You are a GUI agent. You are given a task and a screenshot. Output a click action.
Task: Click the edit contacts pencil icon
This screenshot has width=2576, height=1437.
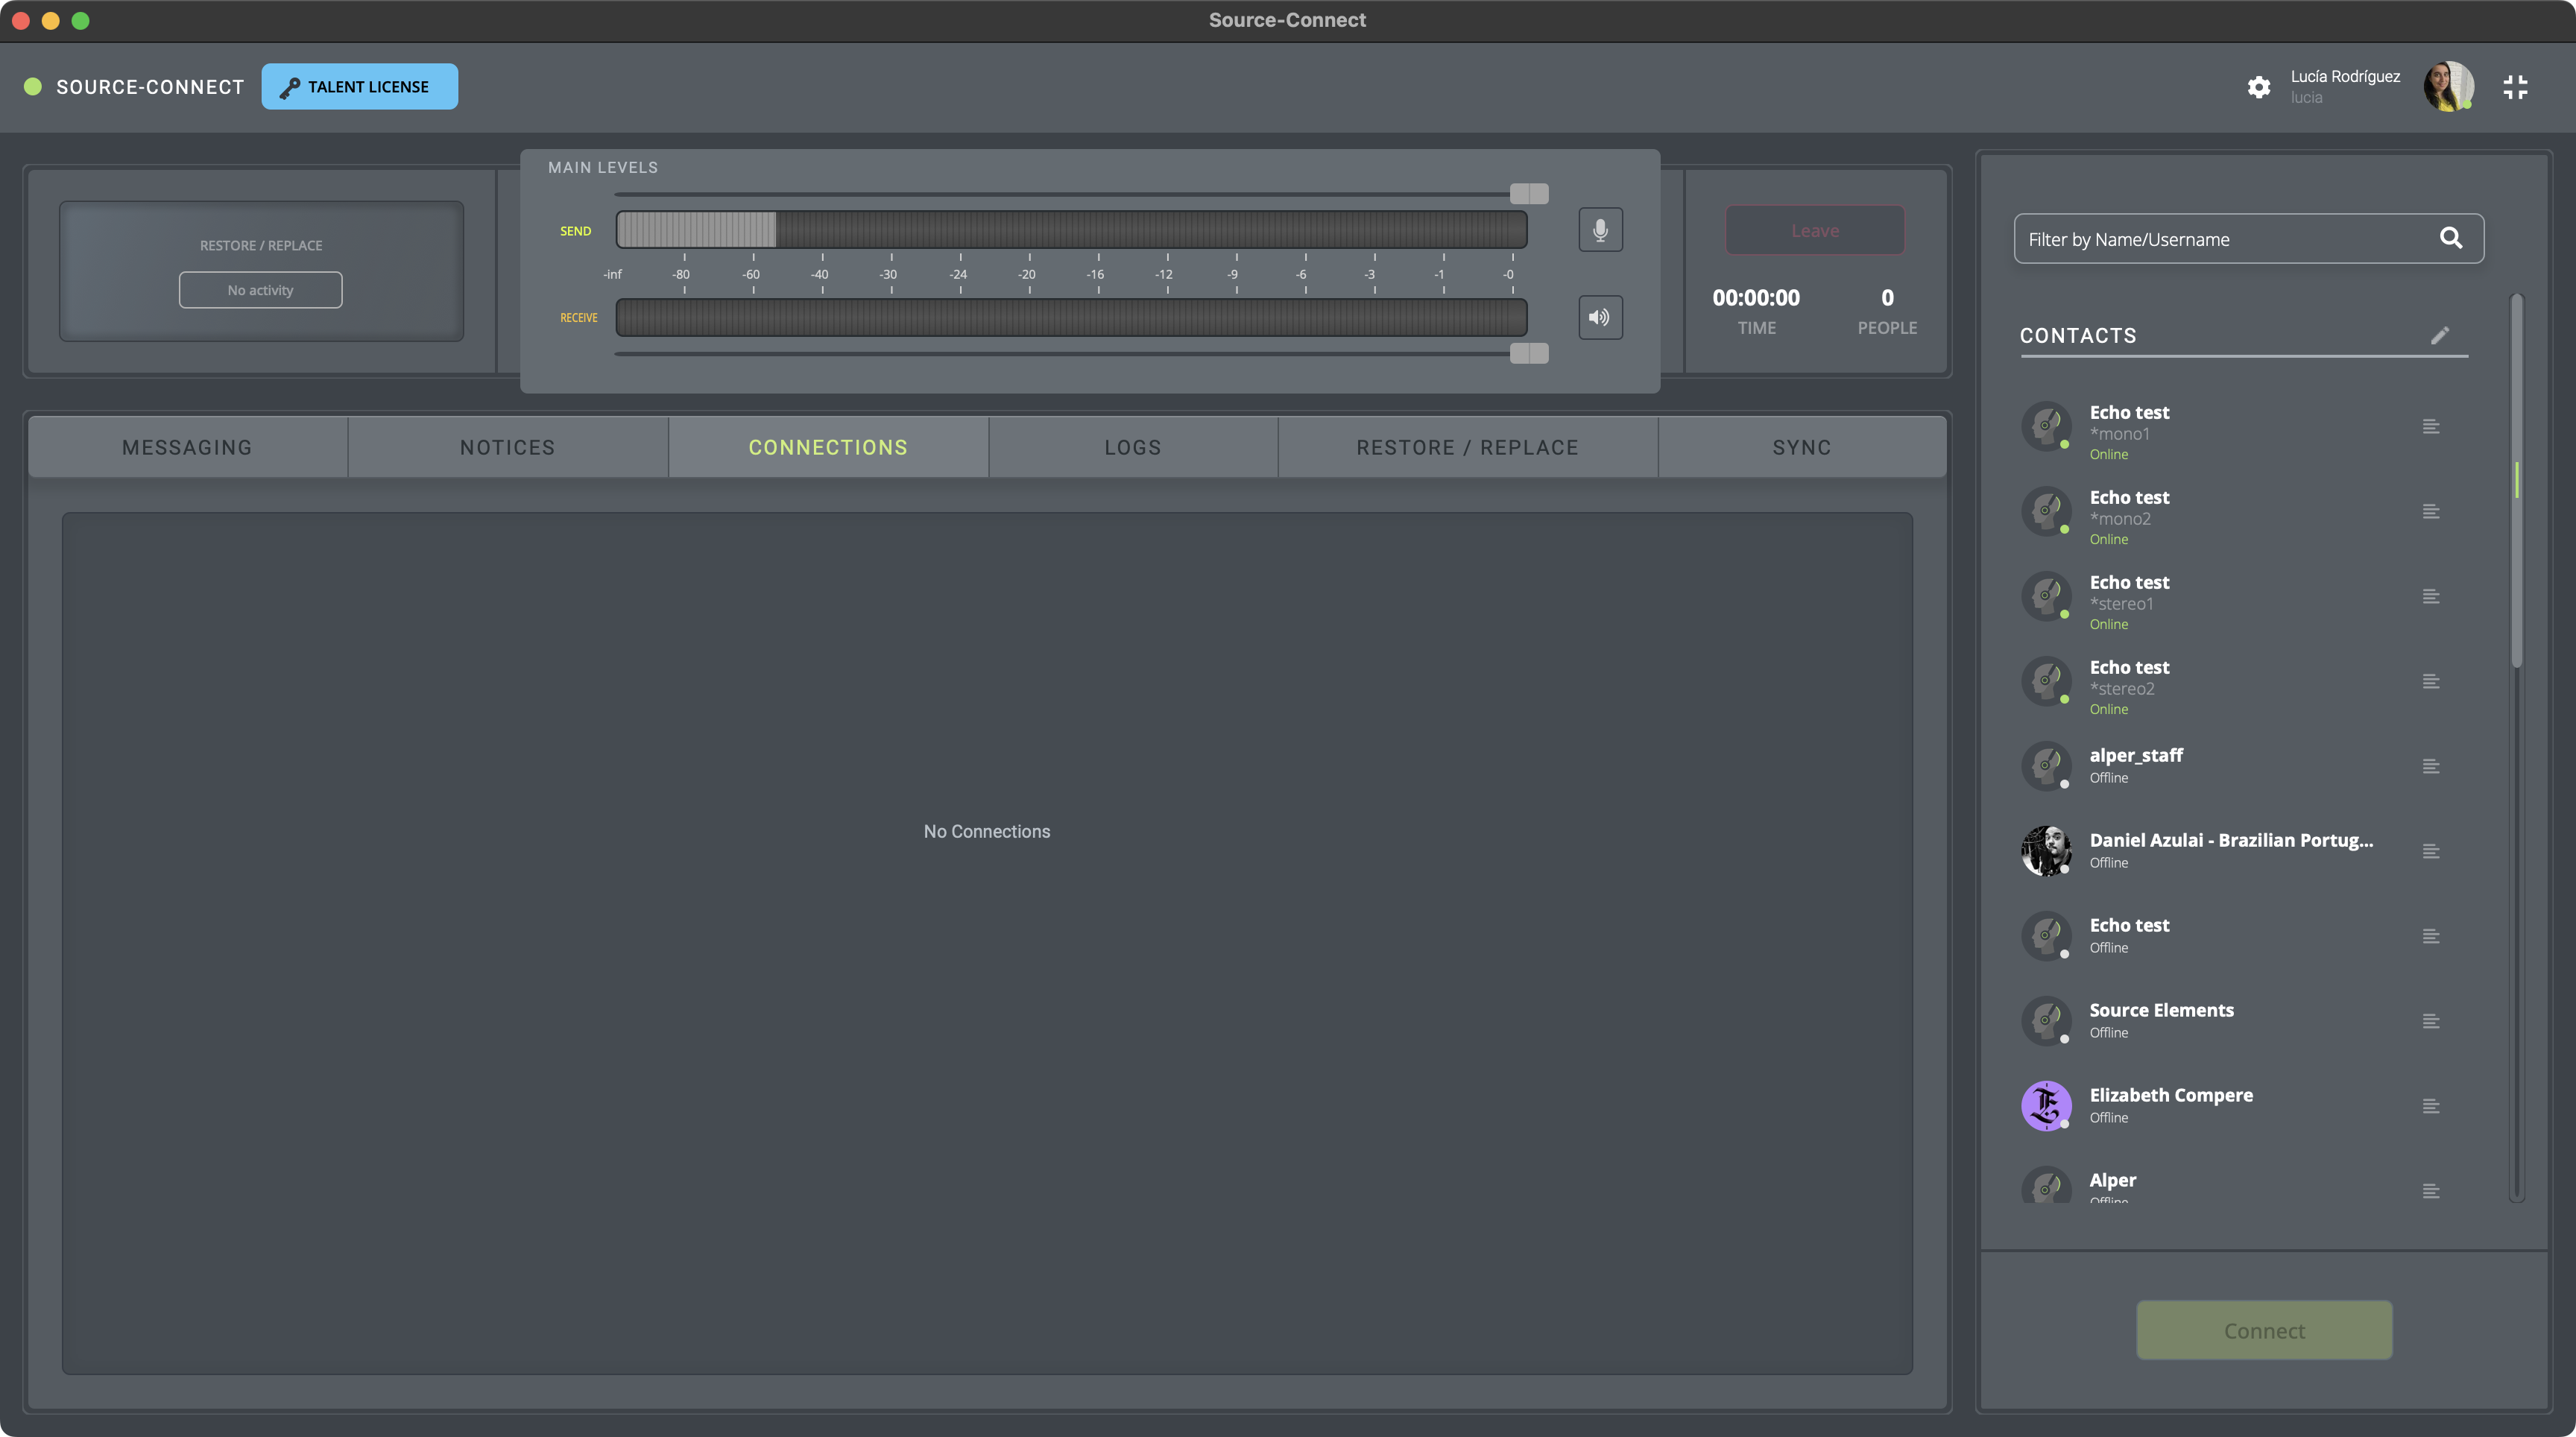(2440, 335)
